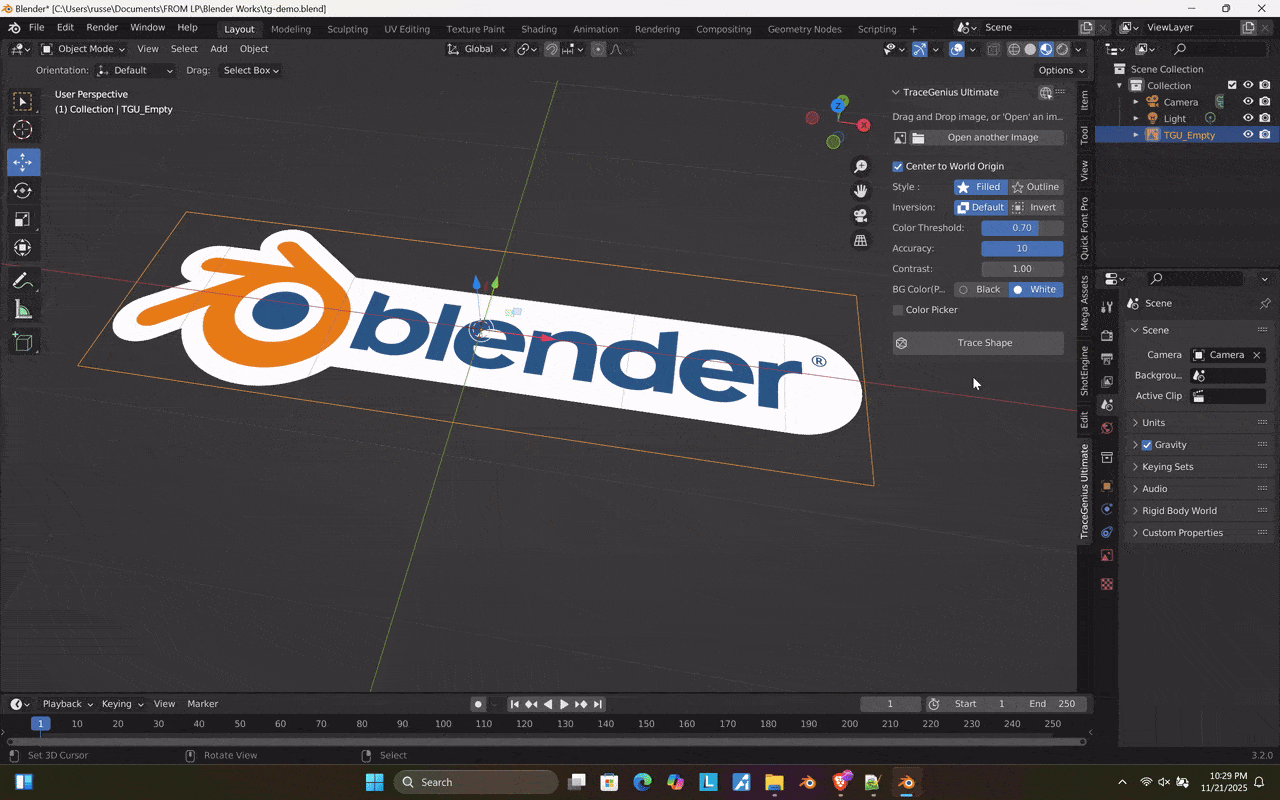The height and width of the screenshot is (800, 1280).
Task: Click the Trace Shape button
Action: coord(978,343)
